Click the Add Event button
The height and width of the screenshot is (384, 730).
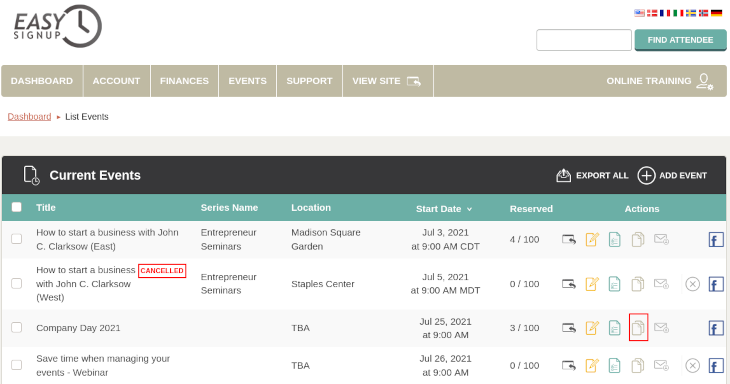[672, 175]
